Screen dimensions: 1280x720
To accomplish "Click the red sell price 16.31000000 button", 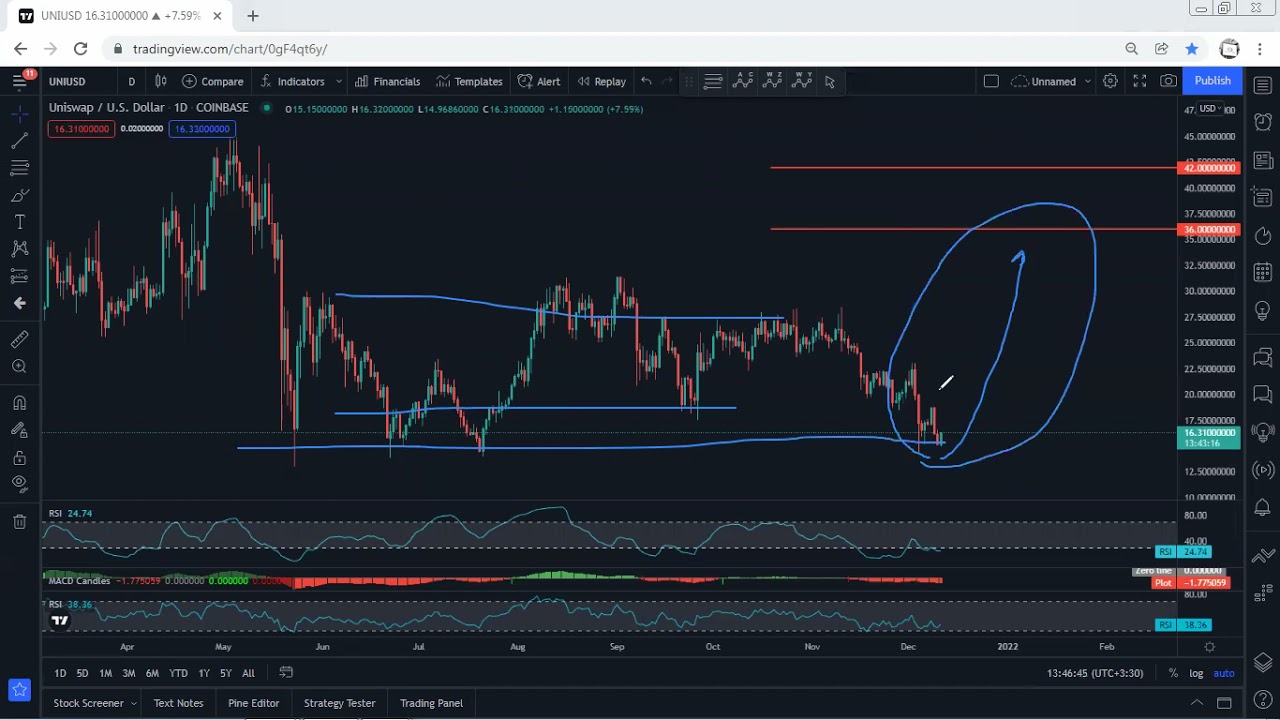I will point(81,129).
